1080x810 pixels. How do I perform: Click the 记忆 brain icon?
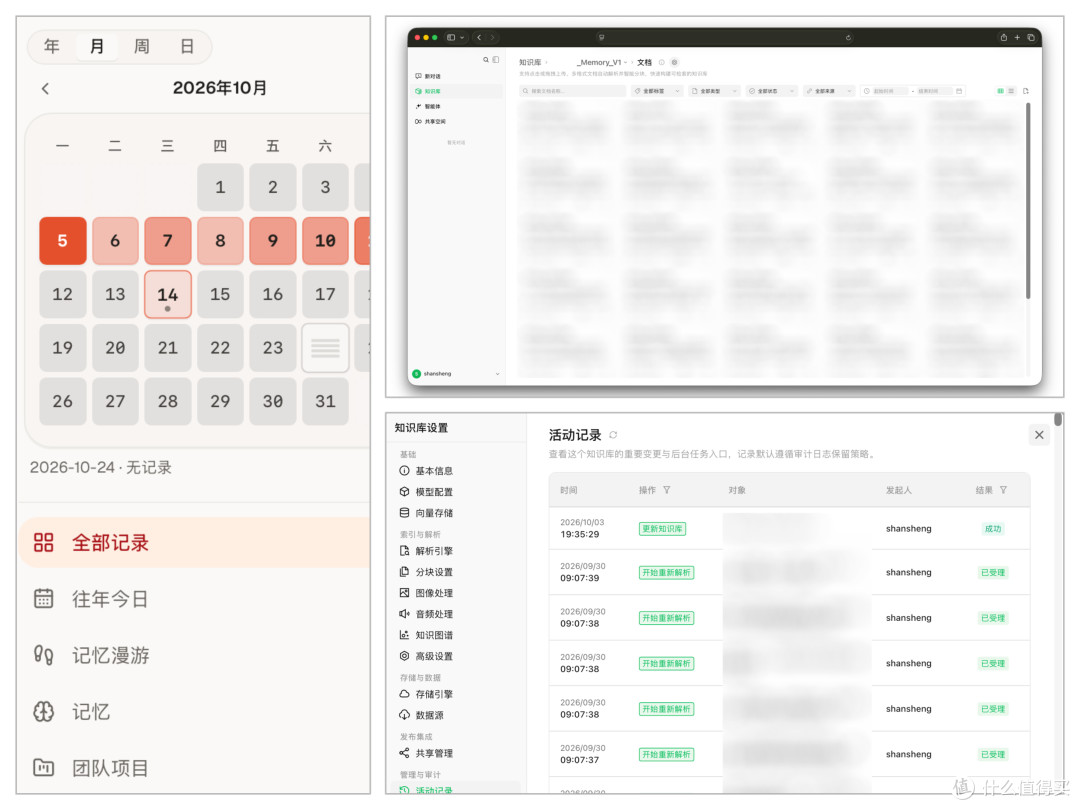click(x=43, y=712)
